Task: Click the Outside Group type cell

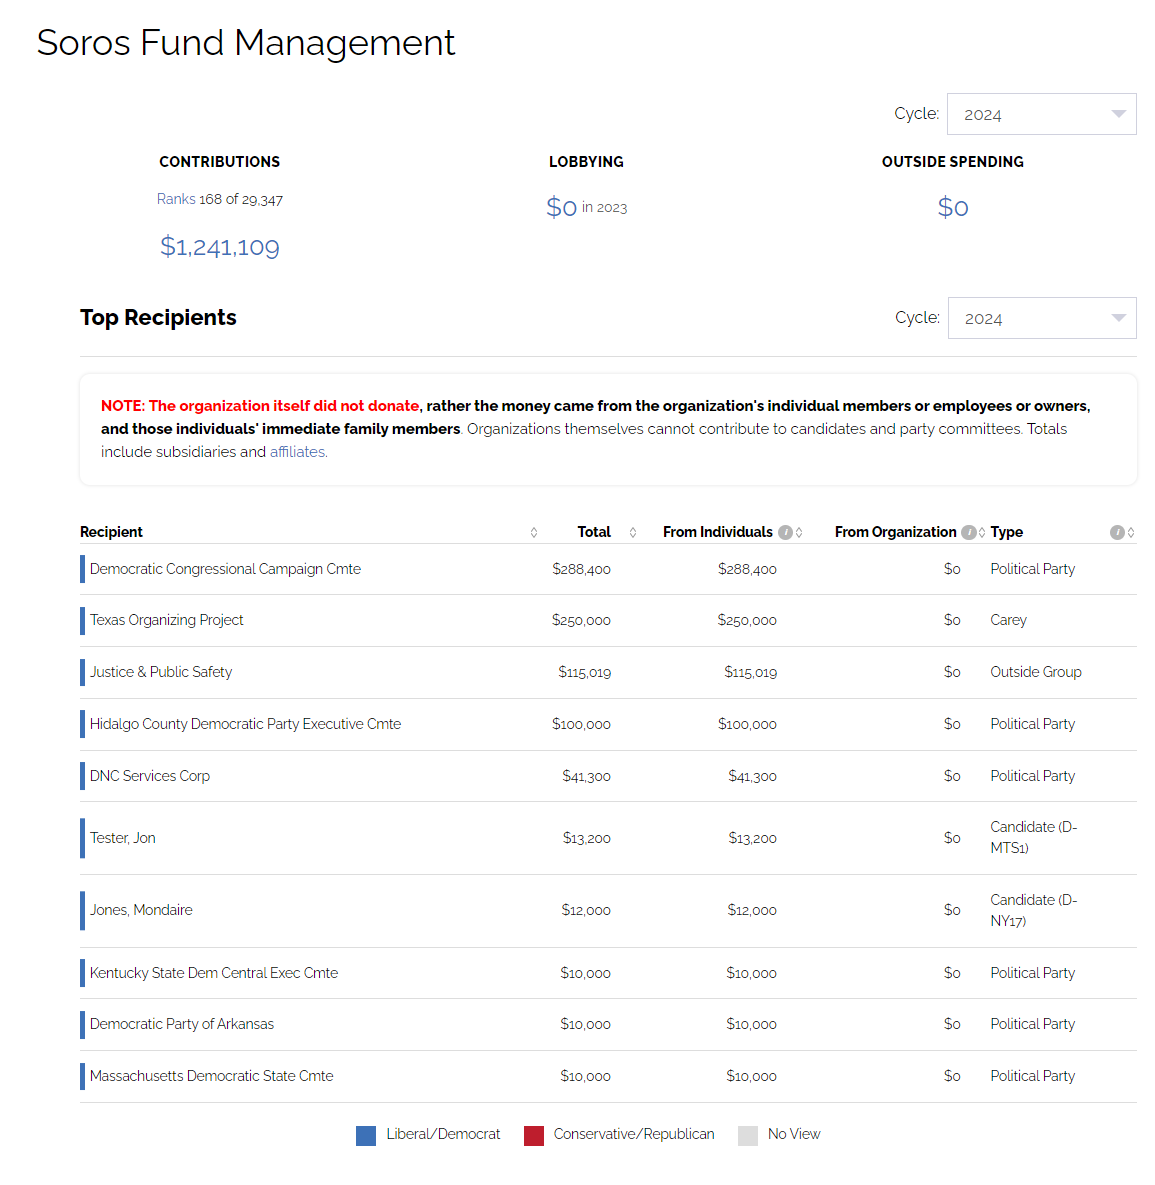Action: pos(1036,672)
